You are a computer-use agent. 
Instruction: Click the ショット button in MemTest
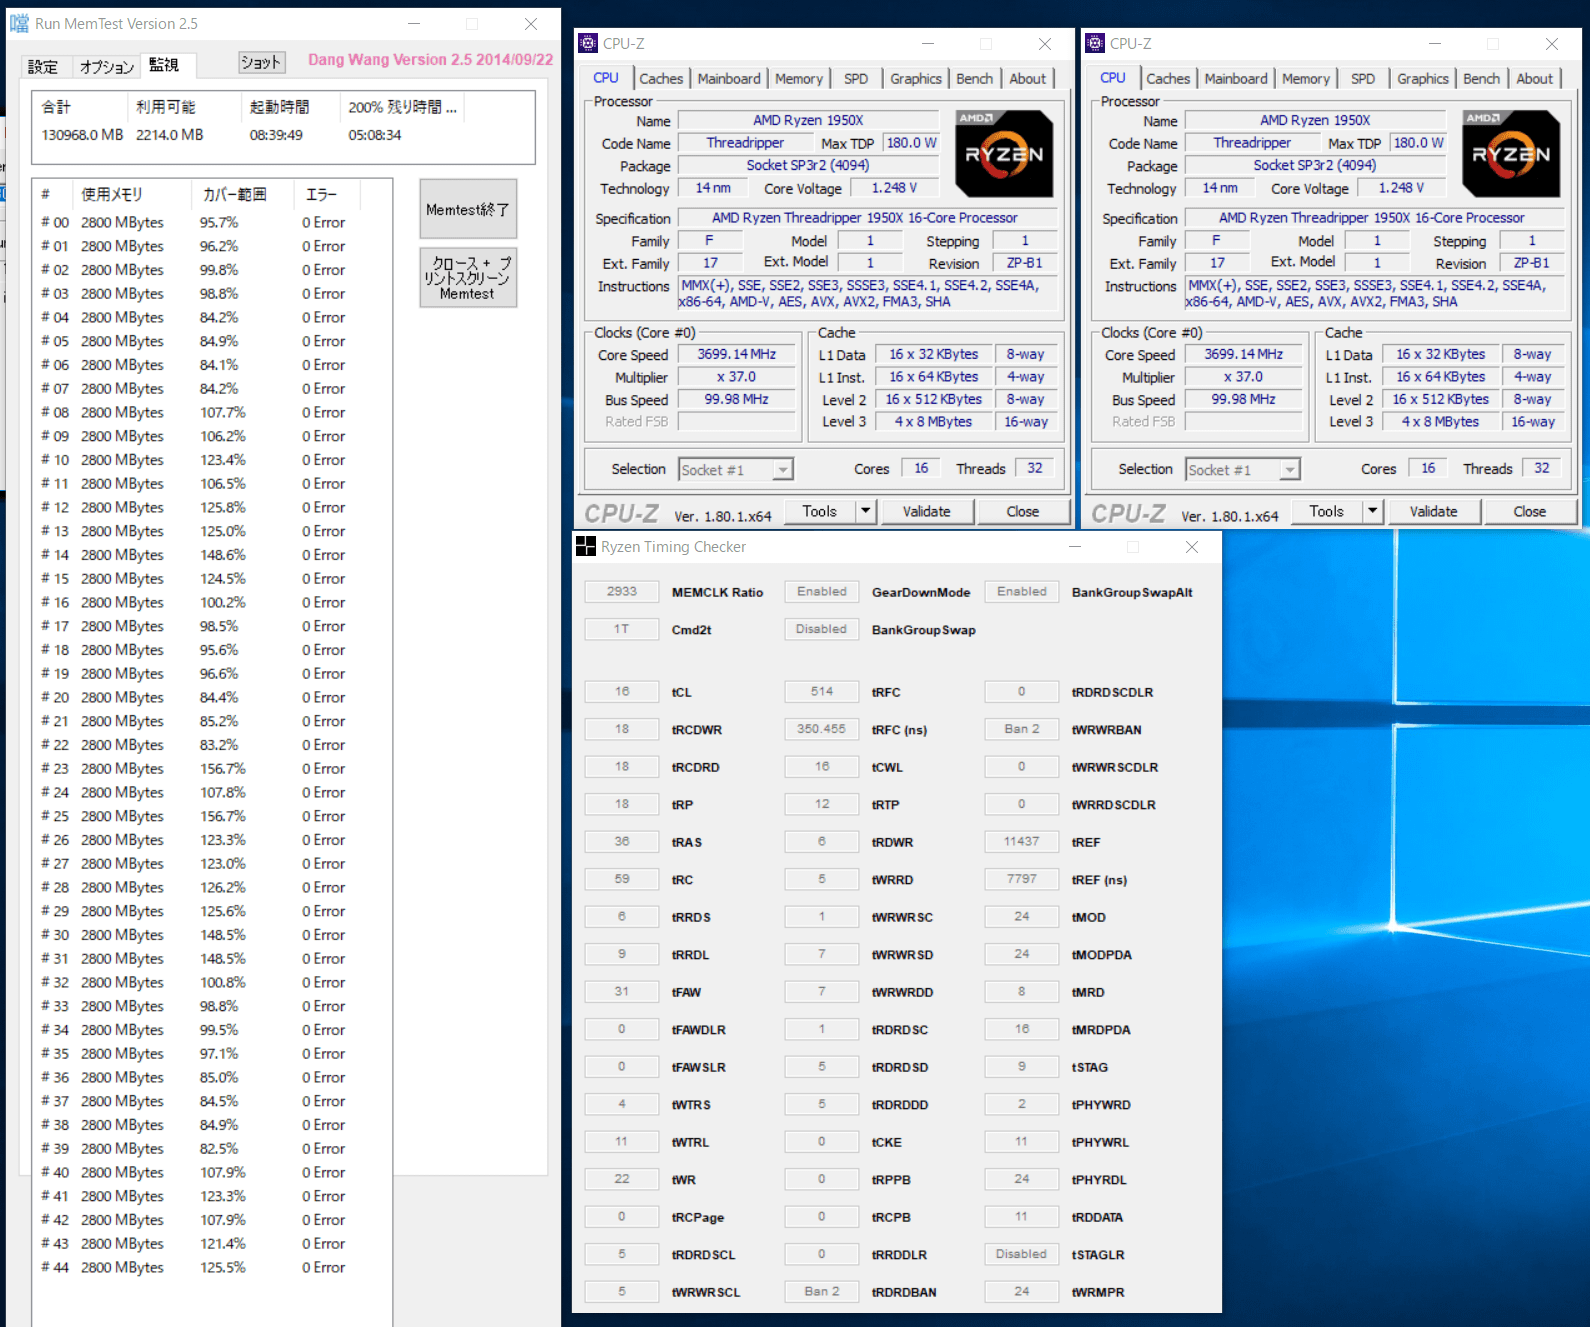pos(261,62)
